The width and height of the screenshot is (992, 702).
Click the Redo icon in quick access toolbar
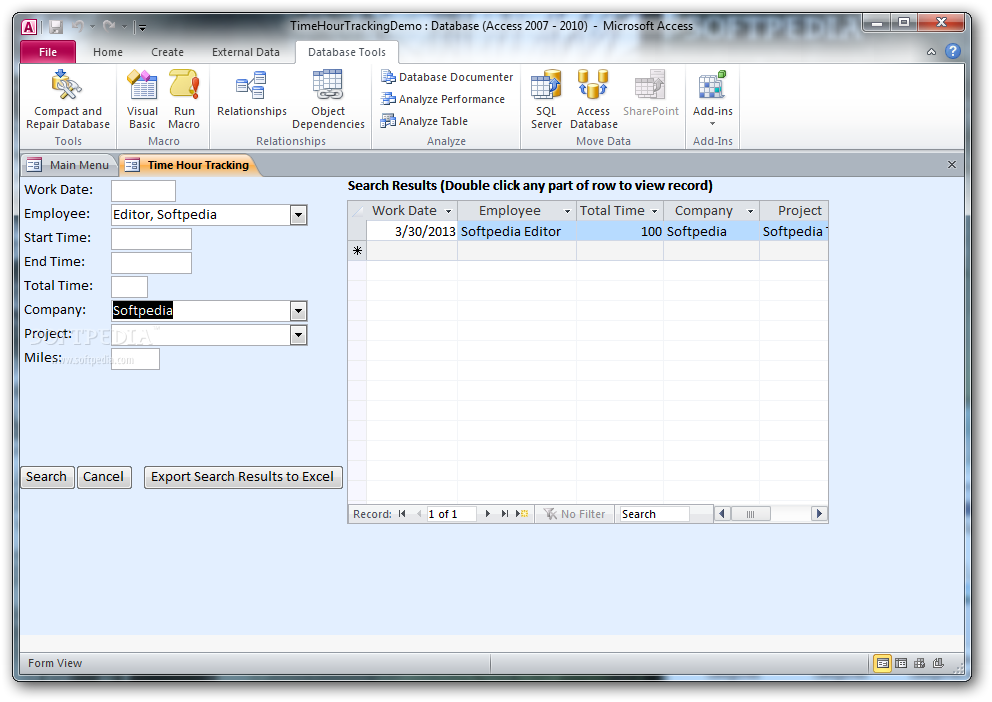coord(109,27)
